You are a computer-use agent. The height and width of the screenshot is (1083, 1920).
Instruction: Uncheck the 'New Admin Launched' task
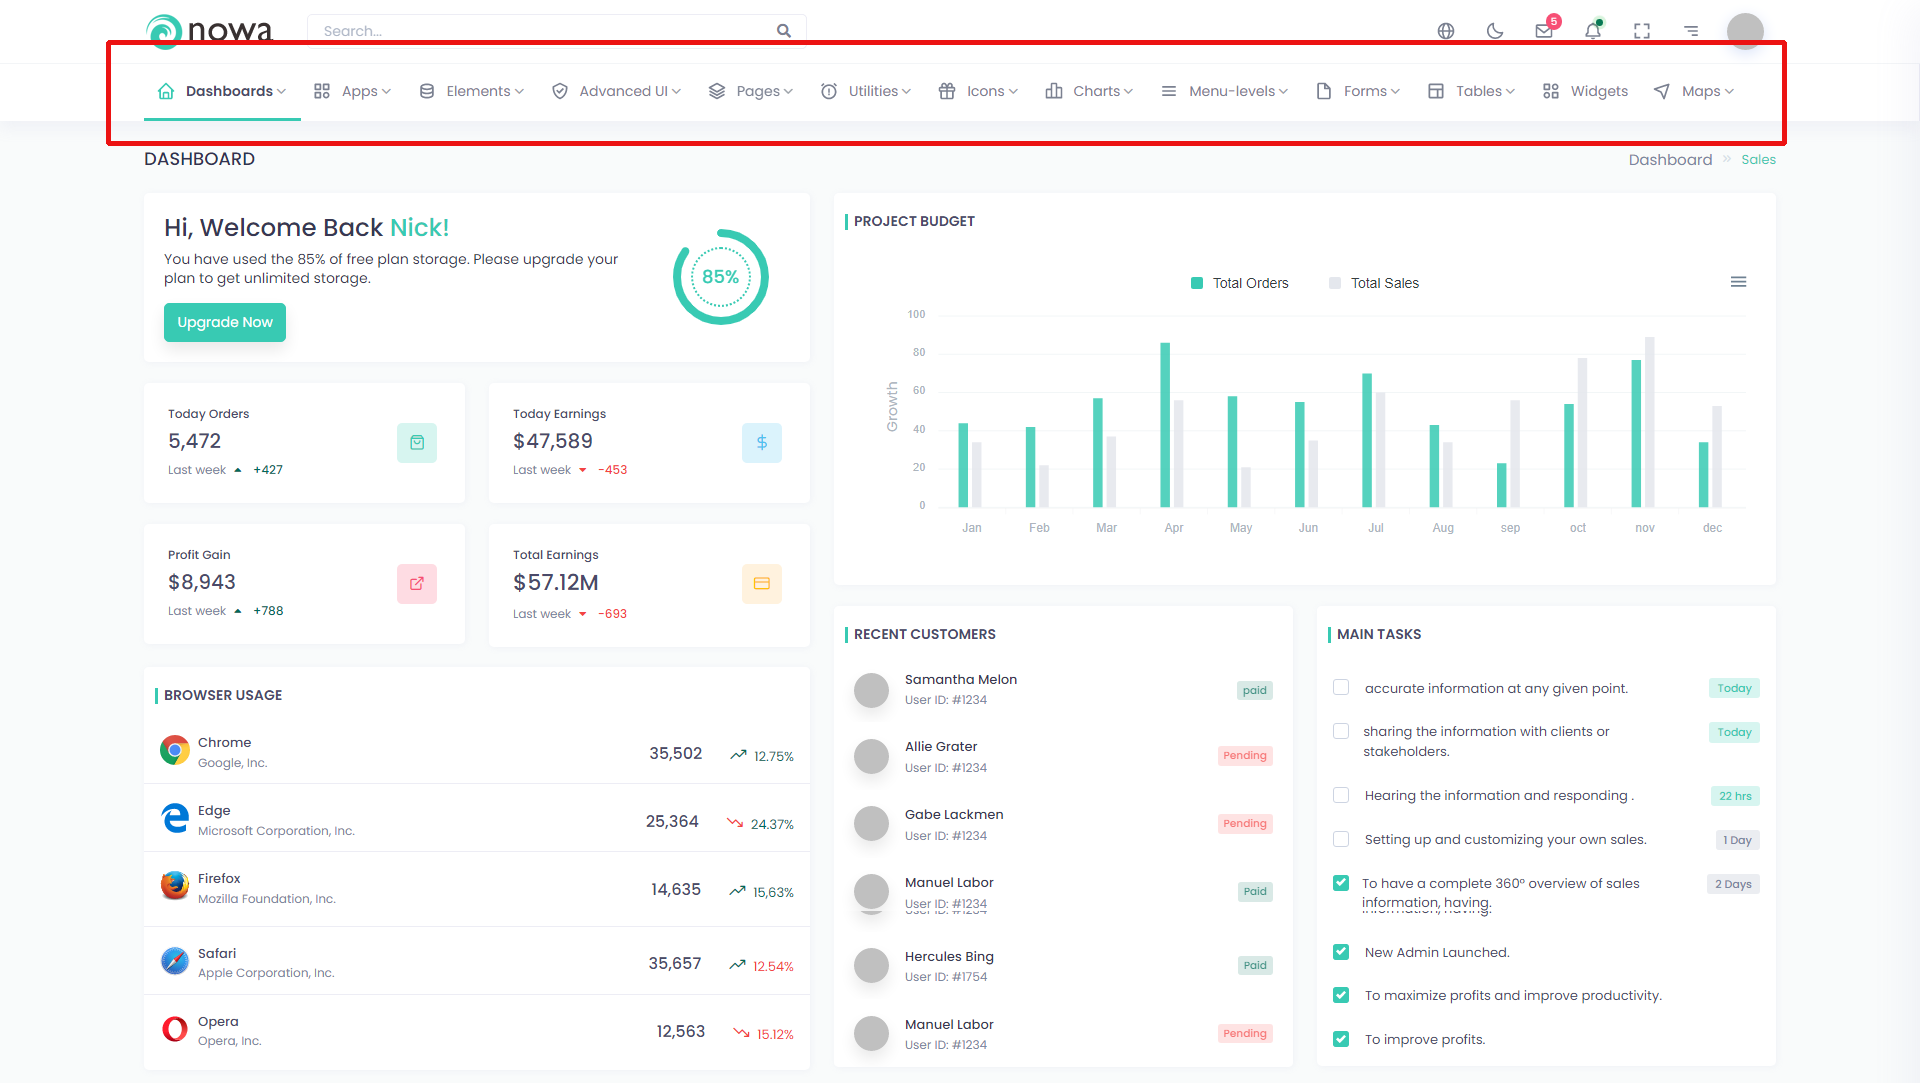click(x=1341, y=952)
